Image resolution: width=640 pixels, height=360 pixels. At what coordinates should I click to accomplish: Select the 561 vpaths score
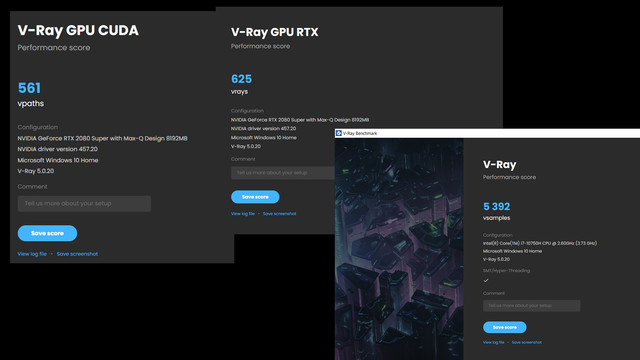point(29,88)
